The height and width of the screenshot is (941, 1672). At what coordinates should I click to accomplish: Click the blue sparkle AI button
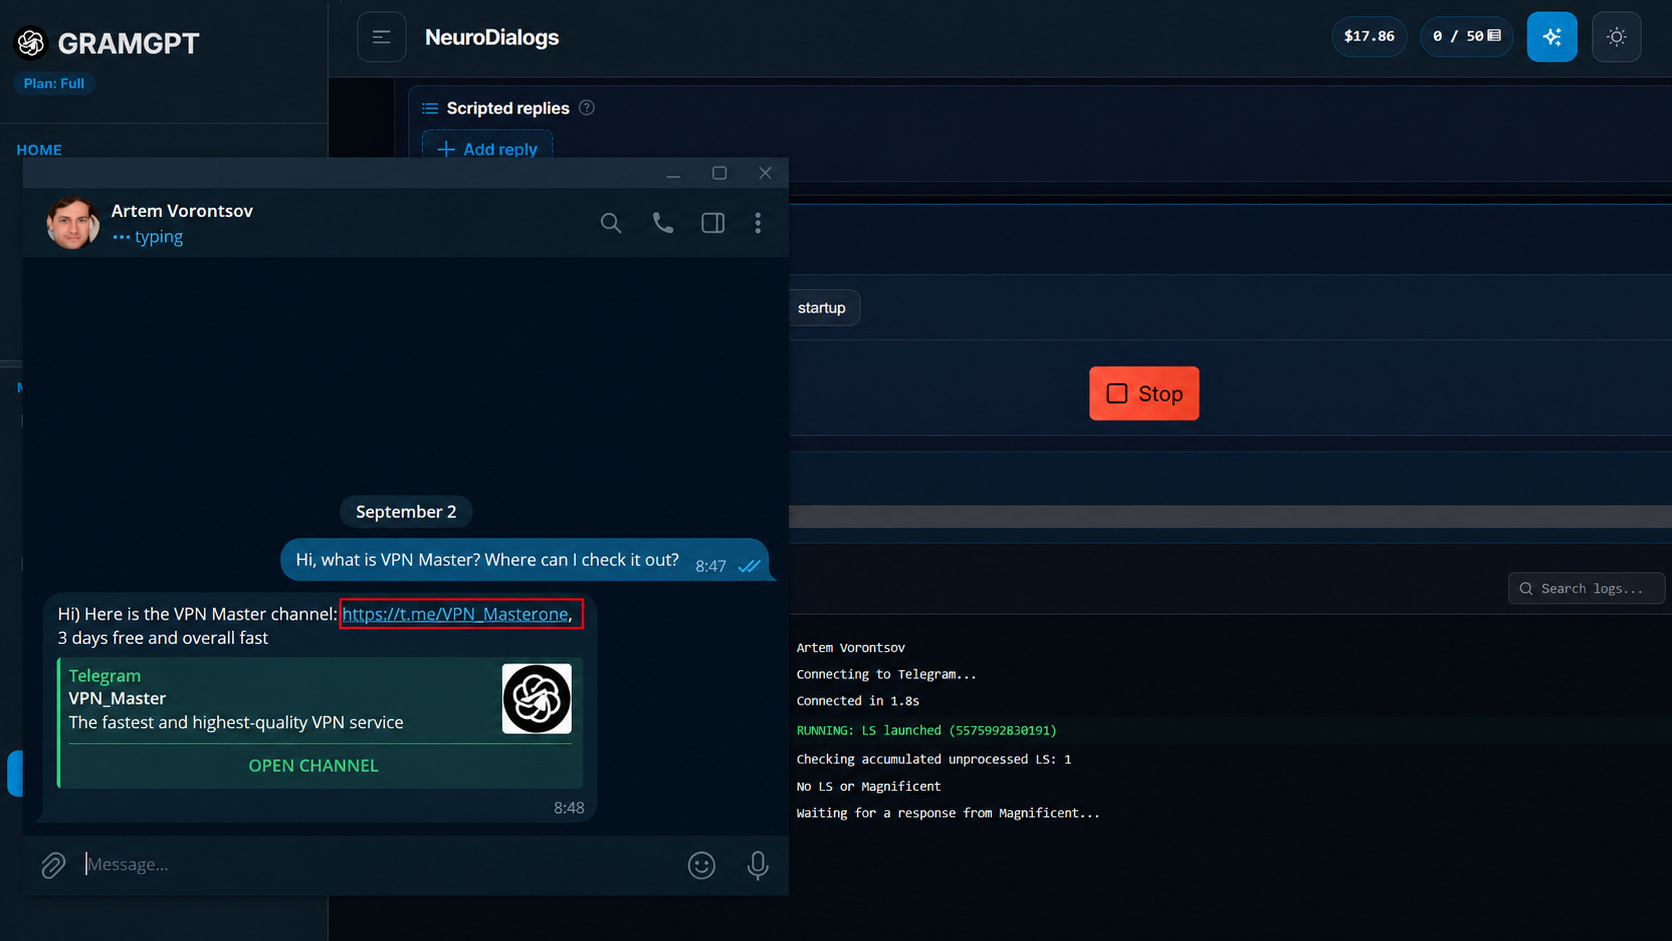pyautogui.click(x=1552, y=37)
